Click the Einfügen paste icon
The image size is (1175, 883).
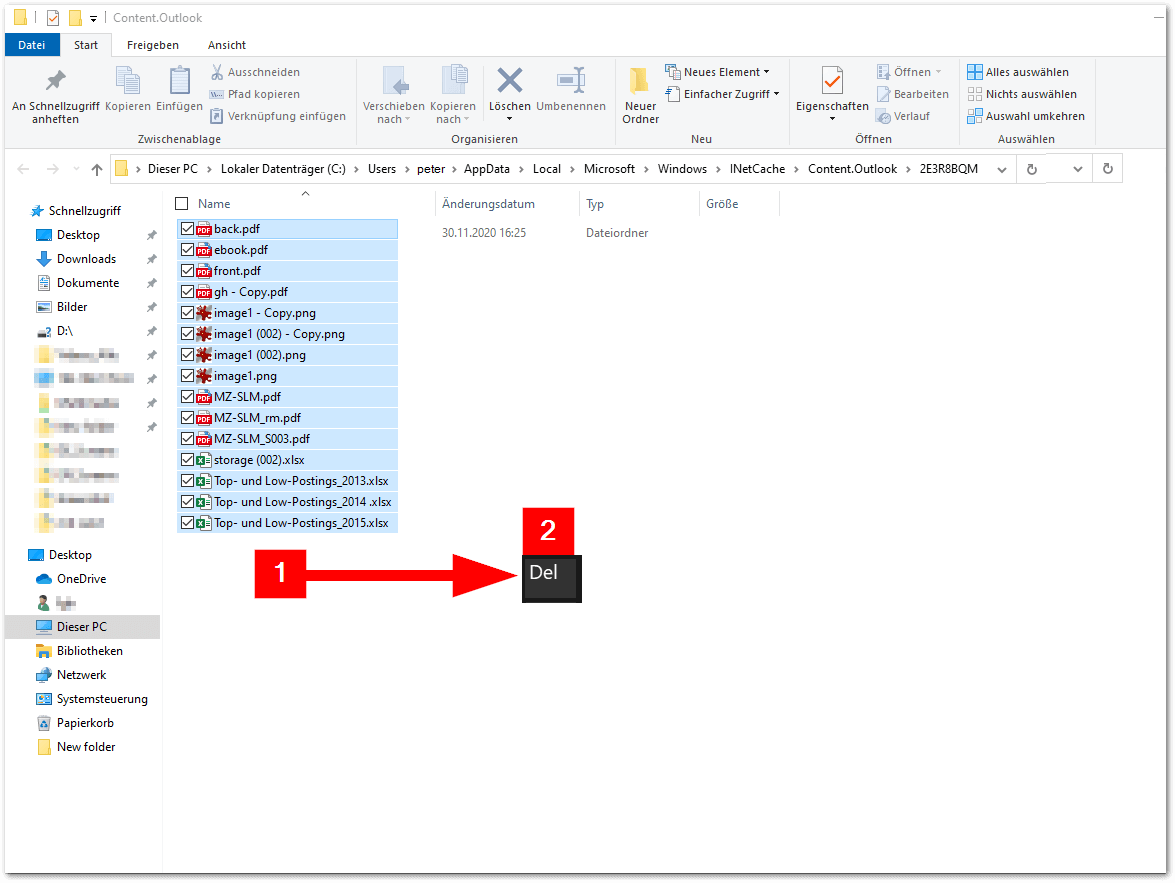click(x=179, y=82)
